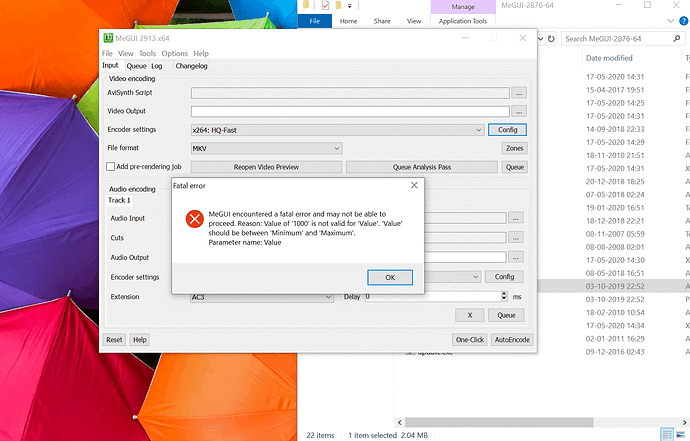
Task: Click the audio Delay stepper arrows
Action: (x=503, y=297)
